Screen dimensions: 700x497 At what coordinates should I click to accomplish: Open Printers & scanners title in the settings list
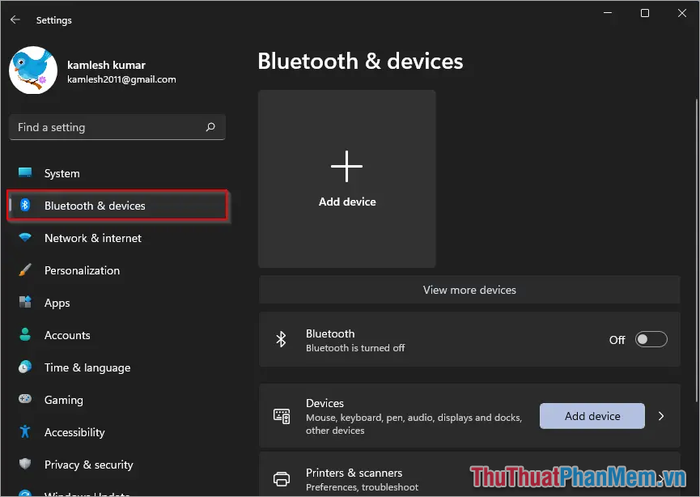(354, 473)
